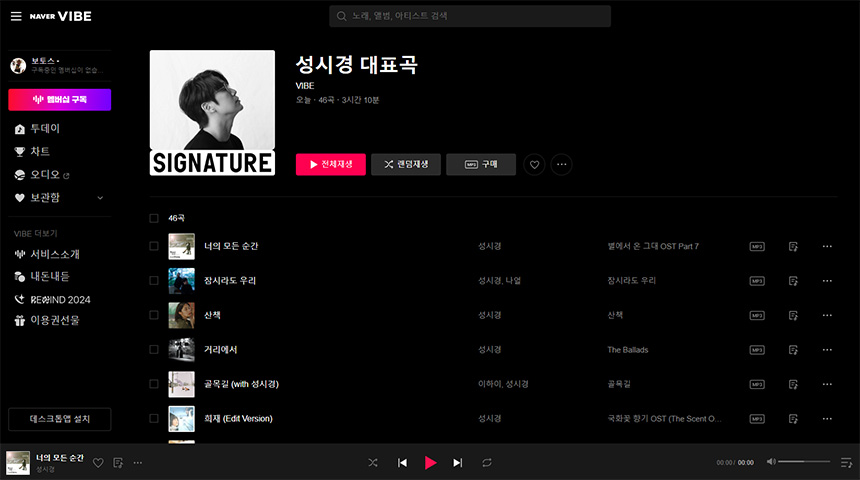860x480 pixels.
Task: Click 너의 모든 순간 album thumbnail
Action: click(x=182, y=246)
